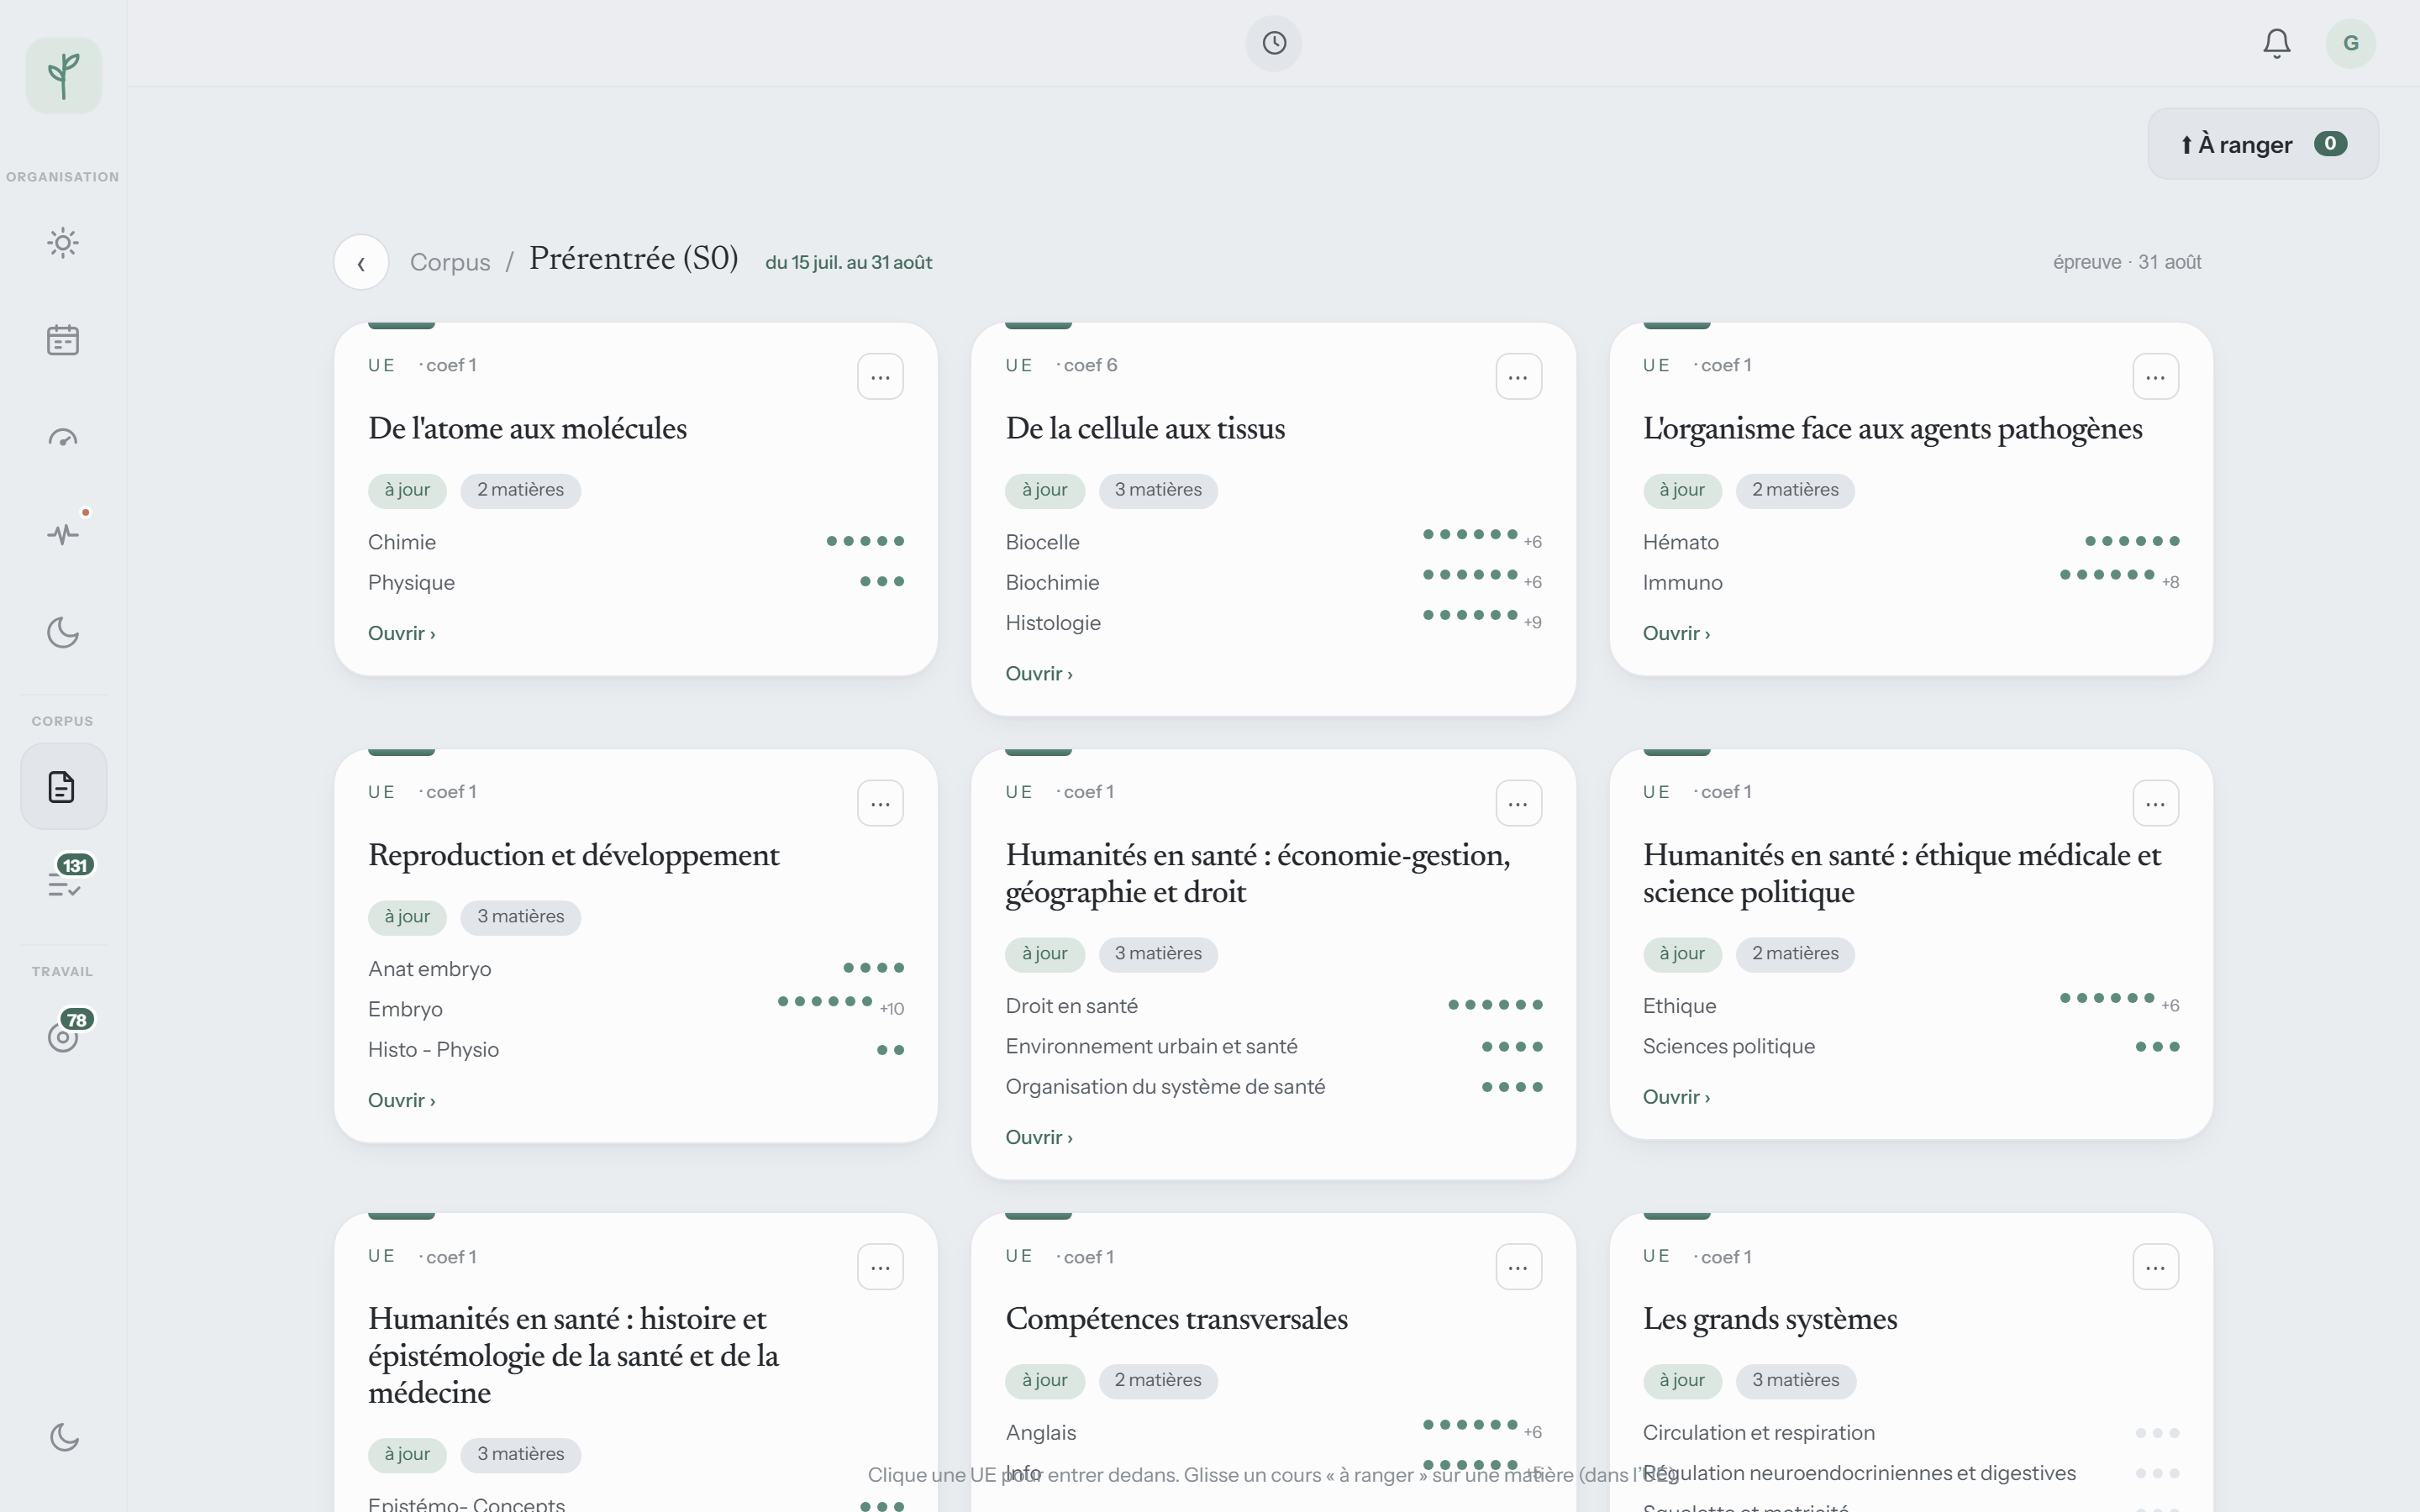Open options menu for histoire et épistémologie card

[880, 1267]
